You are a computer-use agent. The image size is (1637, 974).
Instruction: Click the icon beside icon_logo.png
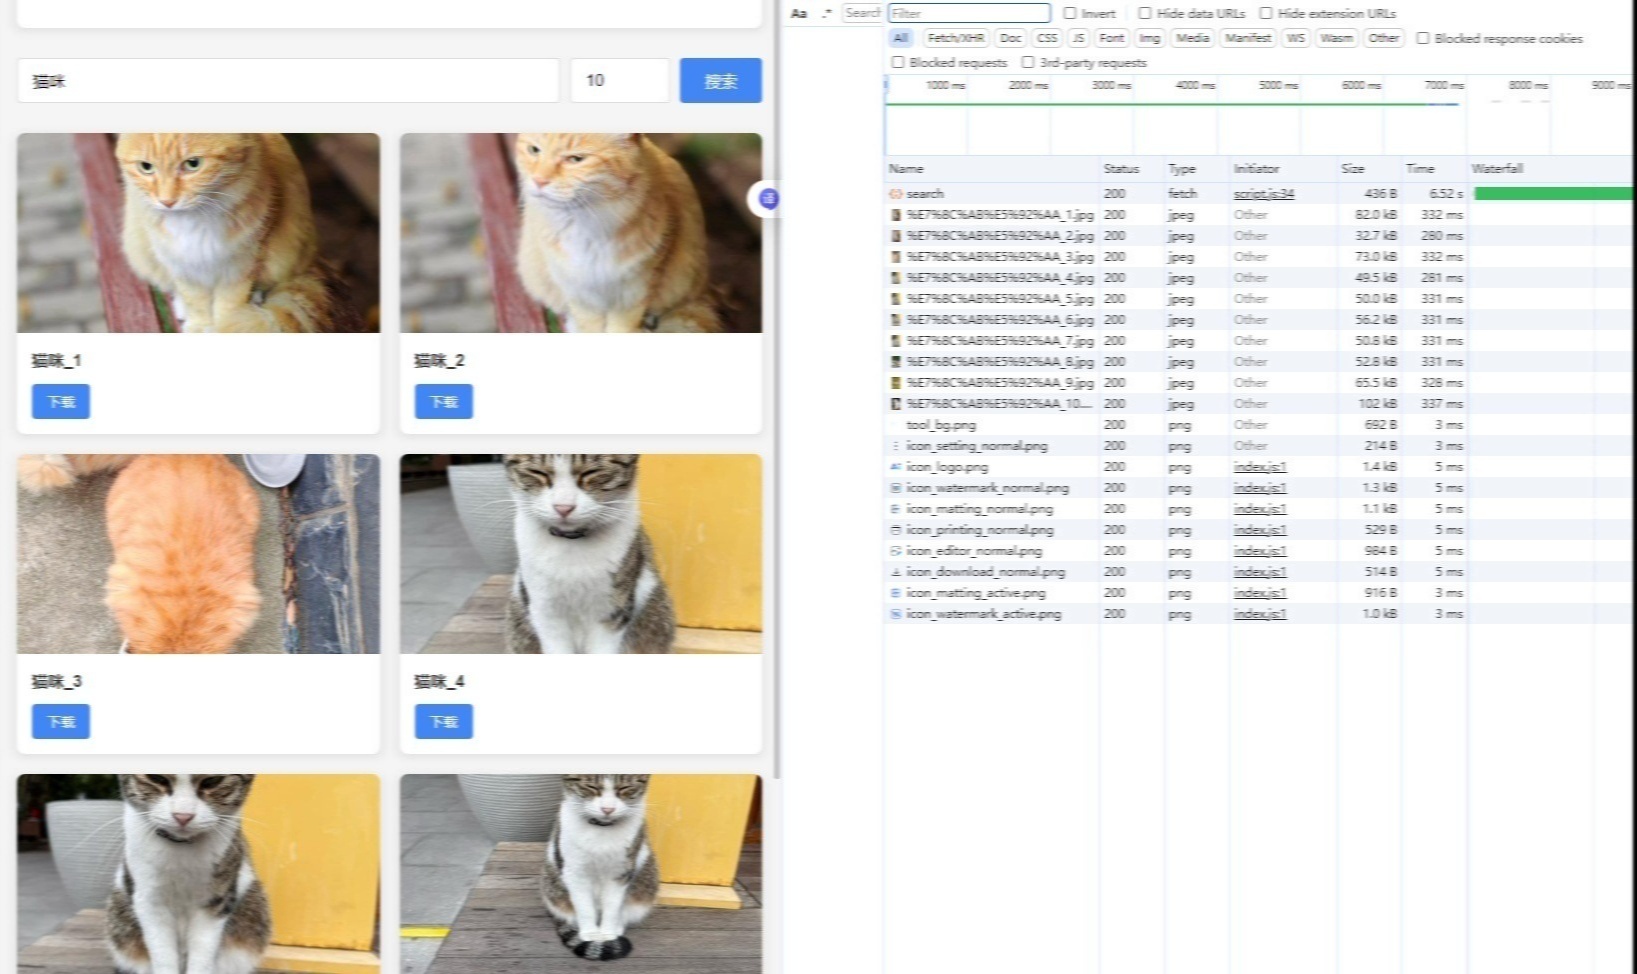coord(896,467)
